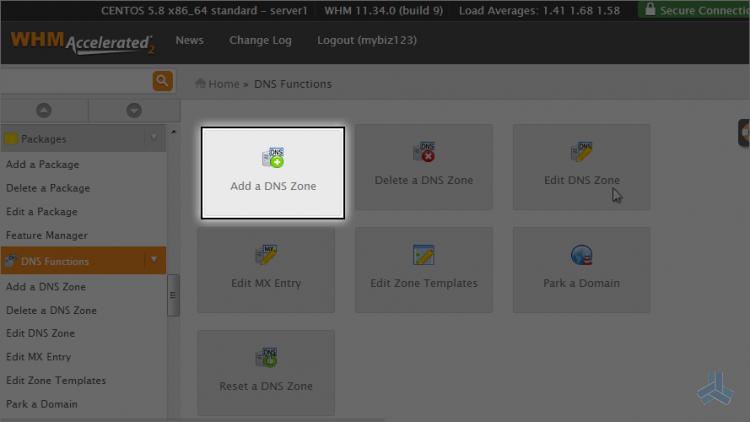750x422 pixels.
Task: Click Logout (mybiz123)
Action: (x=367, y=40)
